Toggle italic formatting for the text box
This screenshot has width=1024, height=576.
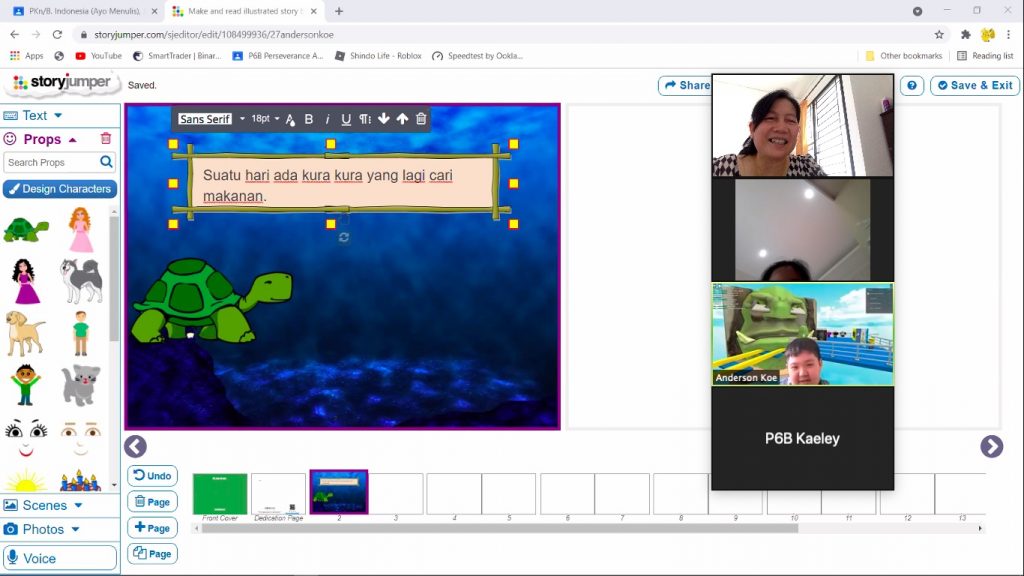click(327, 119)
